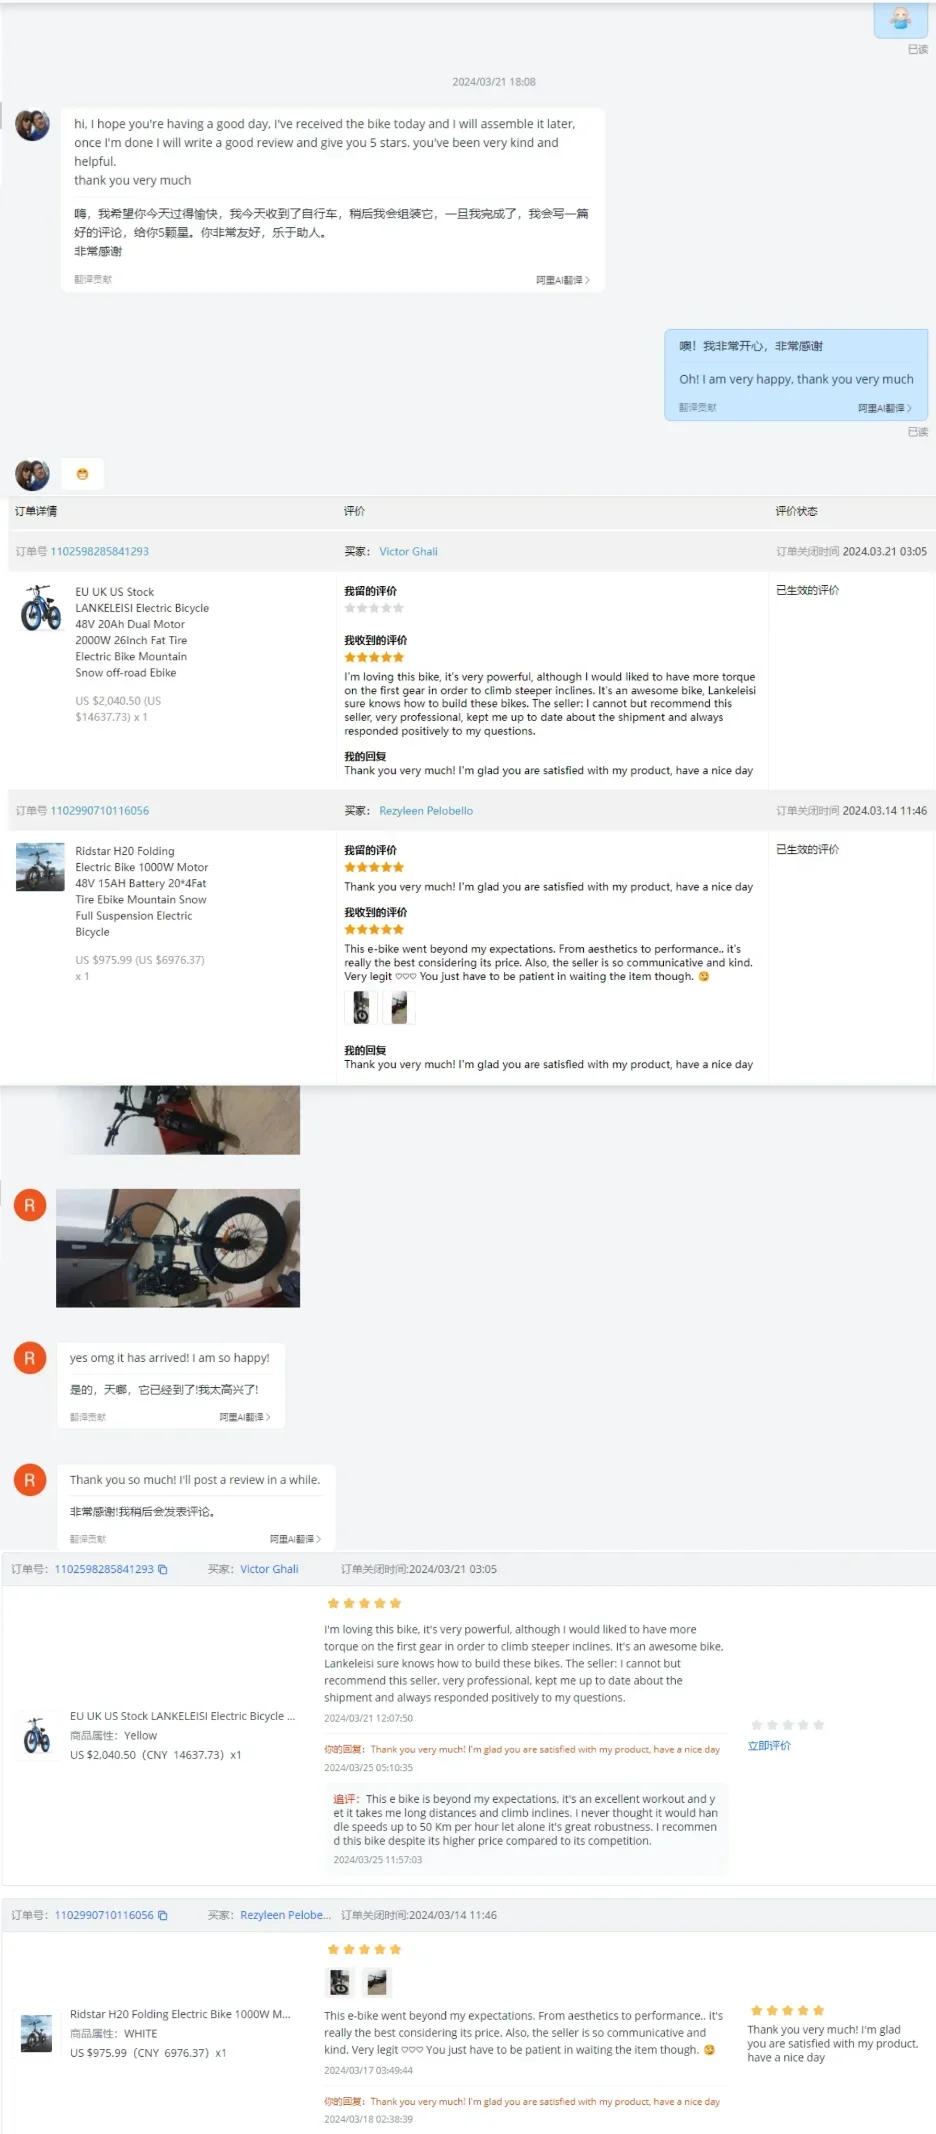
Task: Copy order number 1102598285841293 with the copy icon
Action: pos(162,1569)
